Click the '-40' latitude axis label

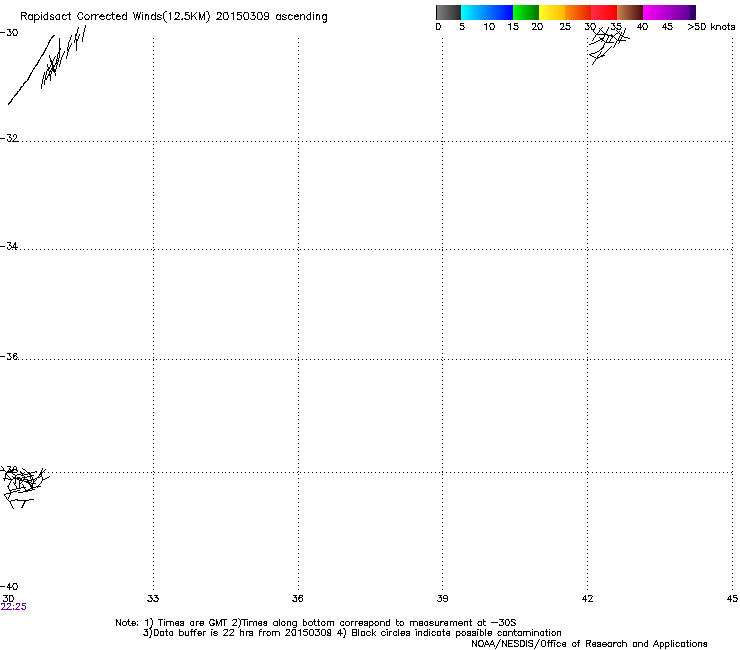tap(9, 587)
